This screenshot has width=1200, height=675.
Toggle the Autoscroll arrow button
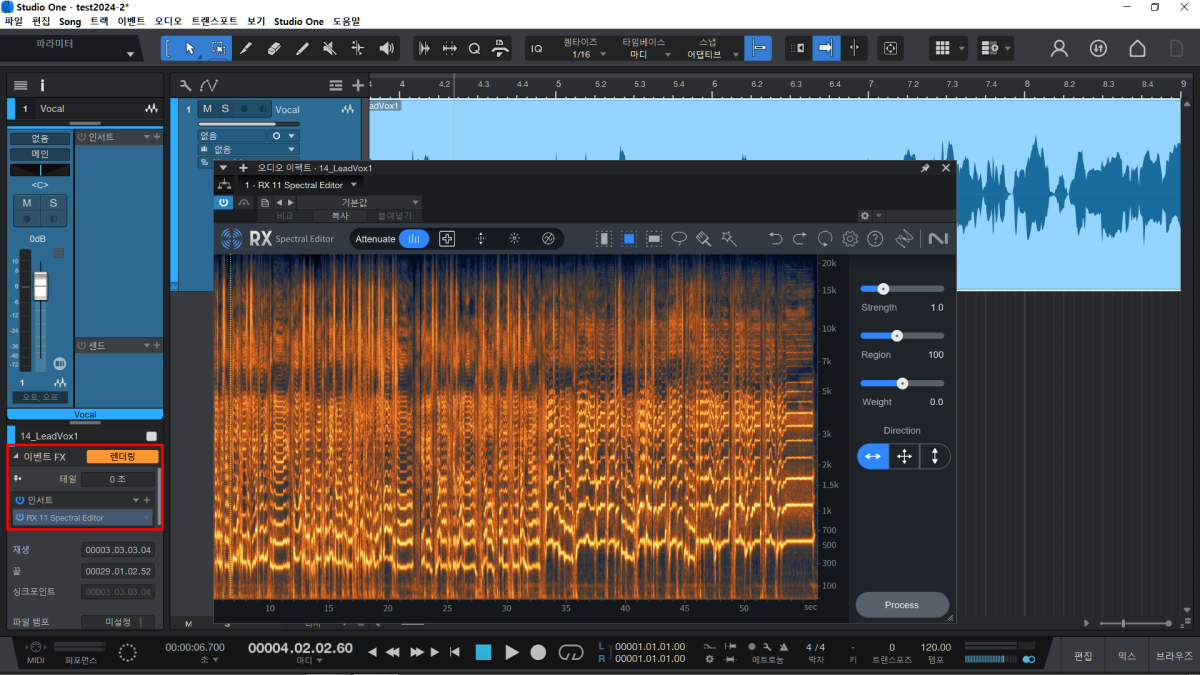click(826, 48)
